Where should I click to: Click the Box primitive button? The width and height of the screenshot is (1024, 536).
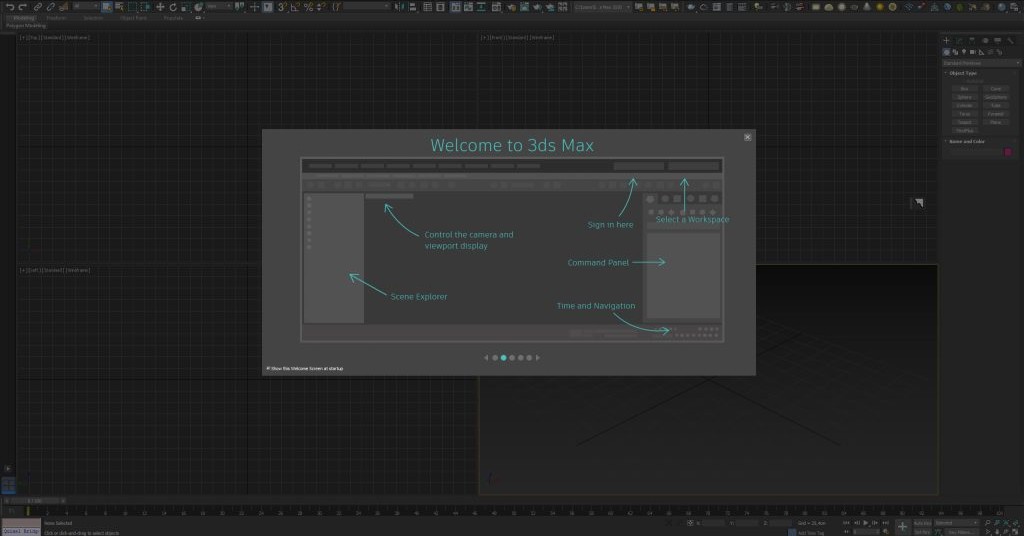click(x=965, y=89)
